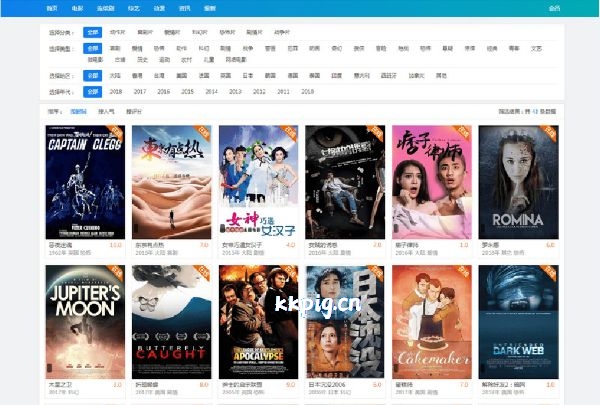Click the orange corner ribbon on Cakemaker poster

click(463, 273)
